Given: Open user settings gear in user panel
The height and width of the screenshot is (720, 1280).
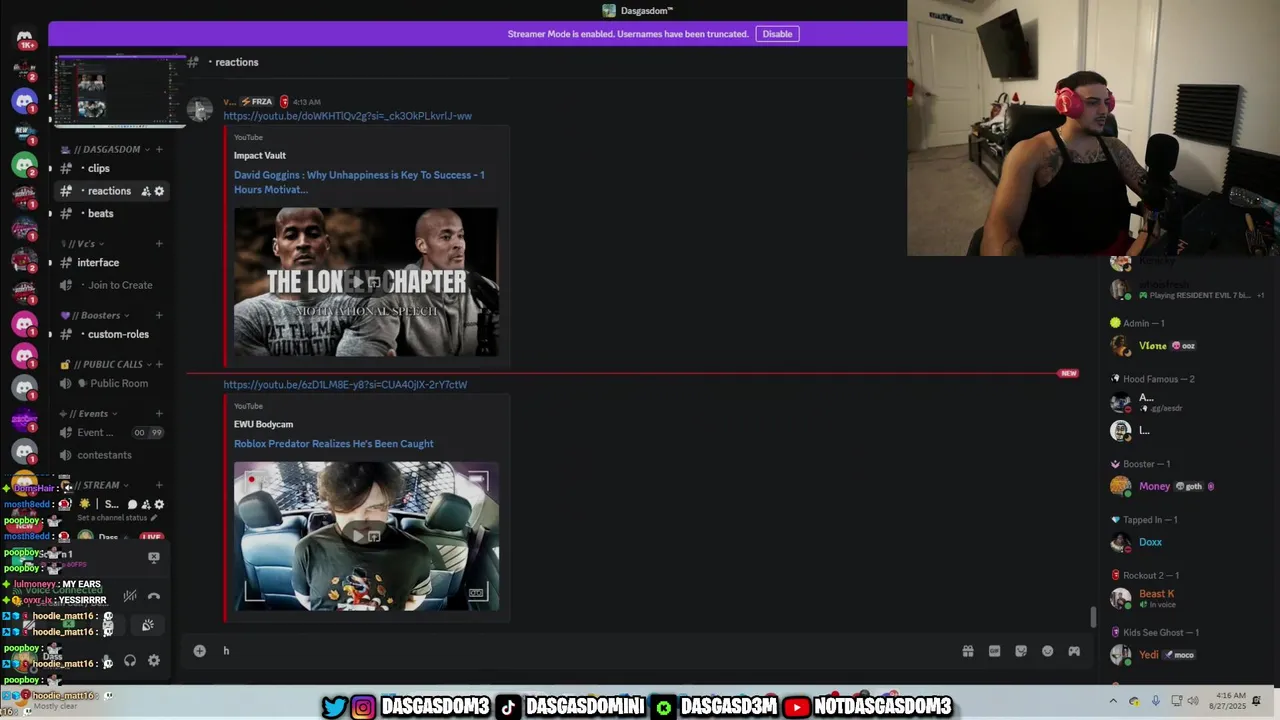Looking at the screenshot, I should coord(154,661).
